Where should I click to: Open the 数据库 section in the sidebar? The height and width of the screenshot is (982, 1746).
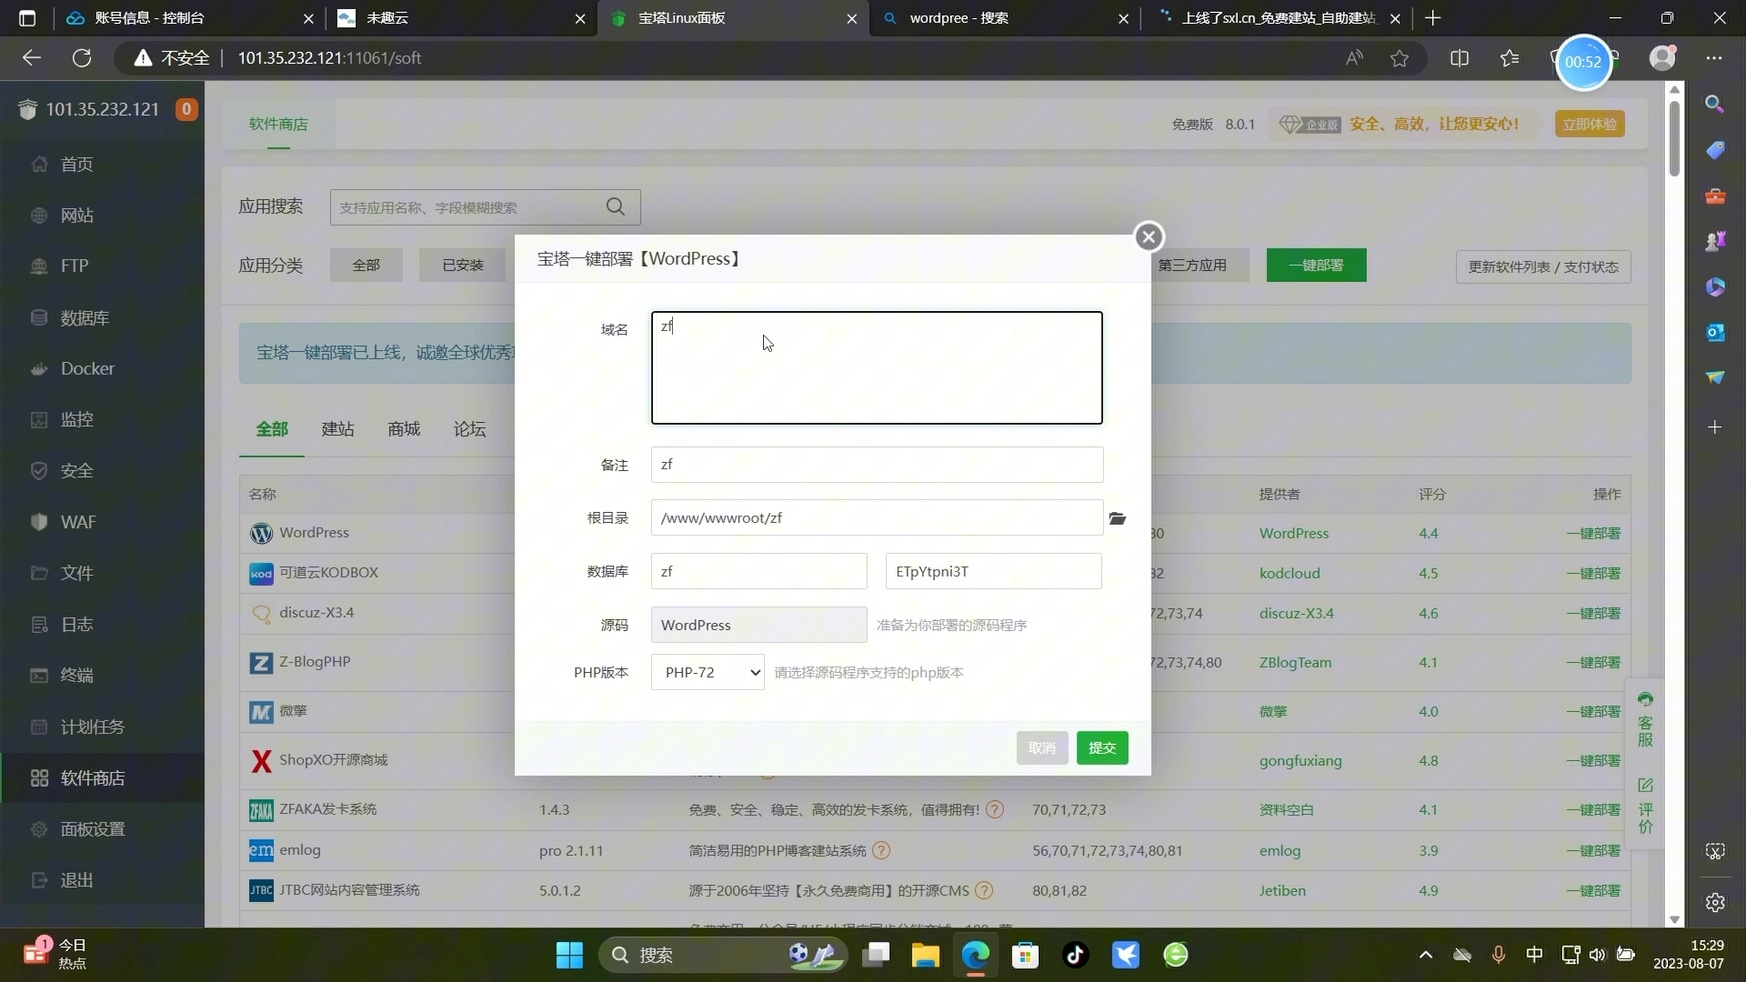coord(84,317)
